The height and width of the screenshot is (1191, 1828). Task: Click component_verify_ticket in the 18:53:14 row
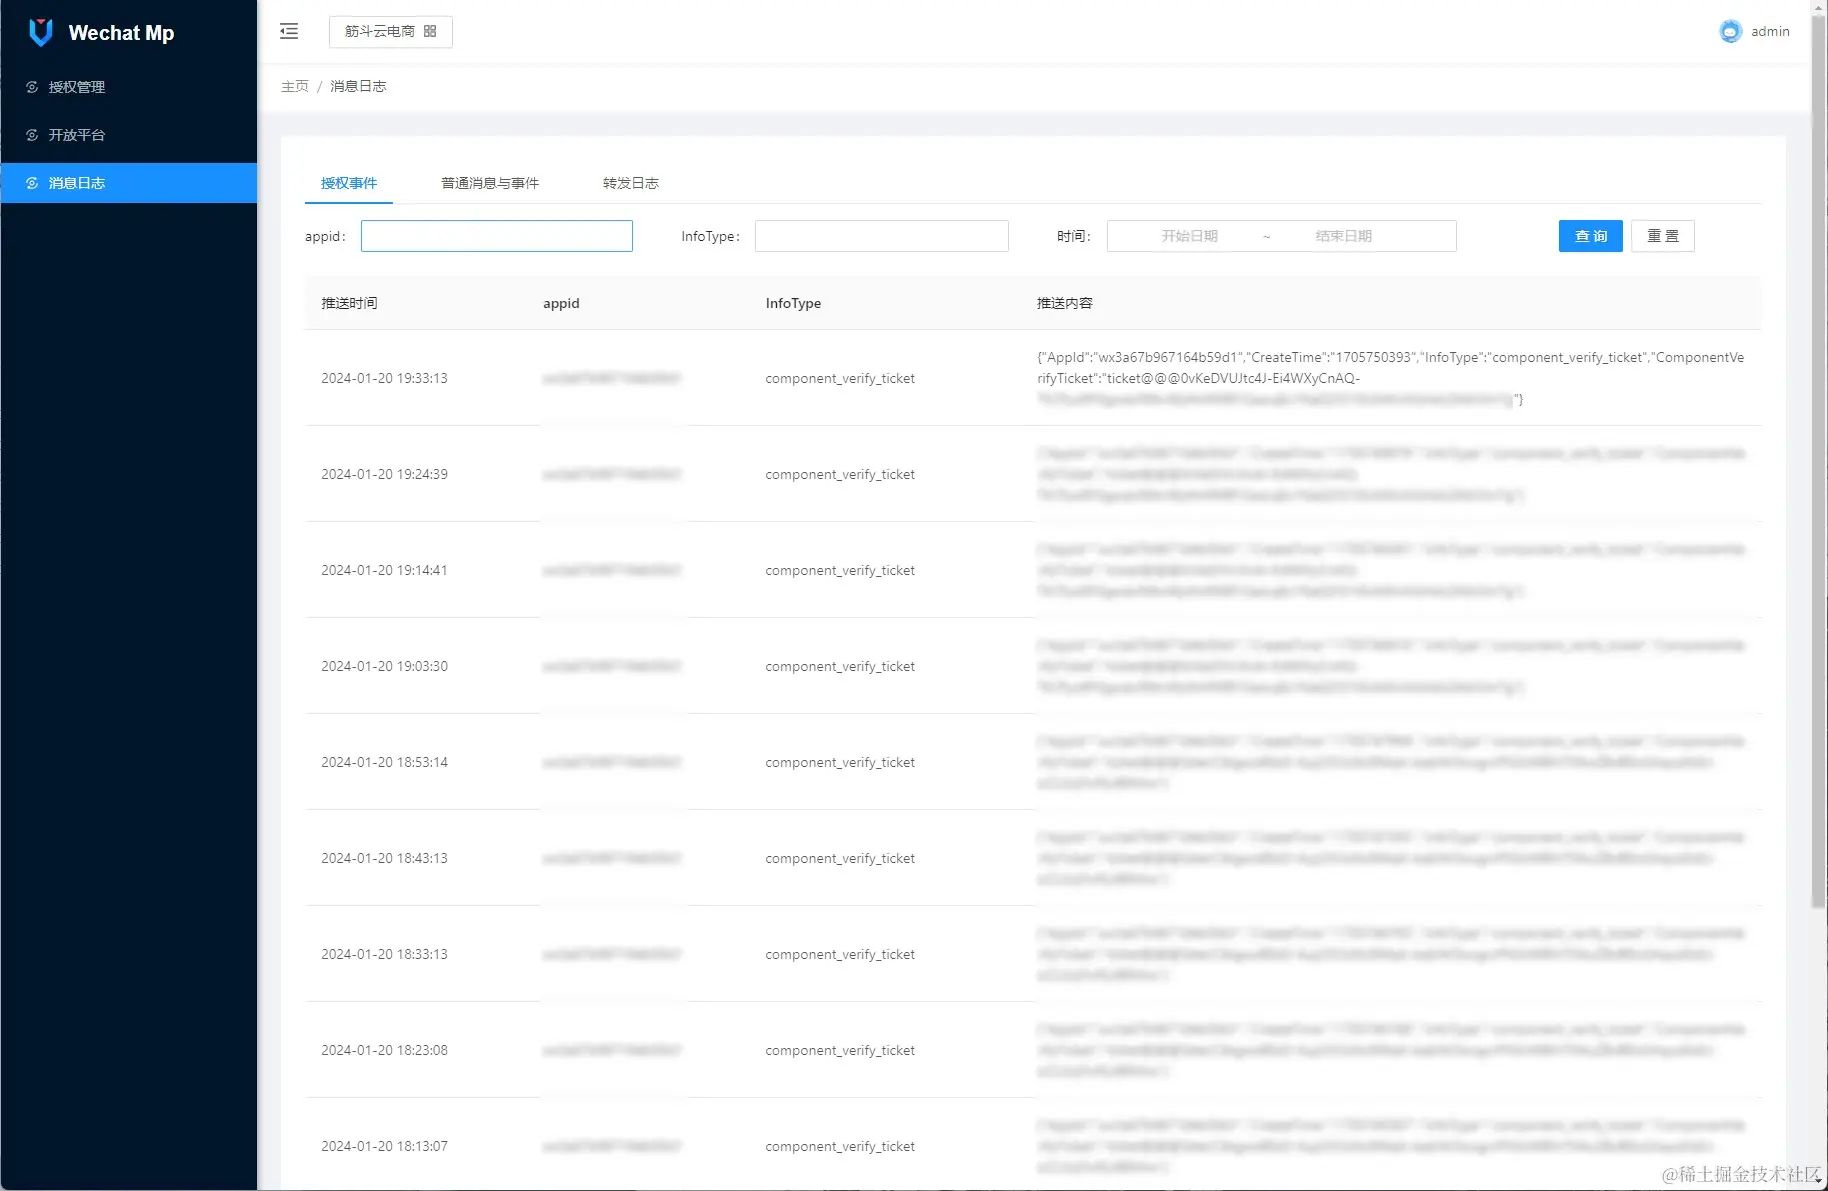click(840, 762)
